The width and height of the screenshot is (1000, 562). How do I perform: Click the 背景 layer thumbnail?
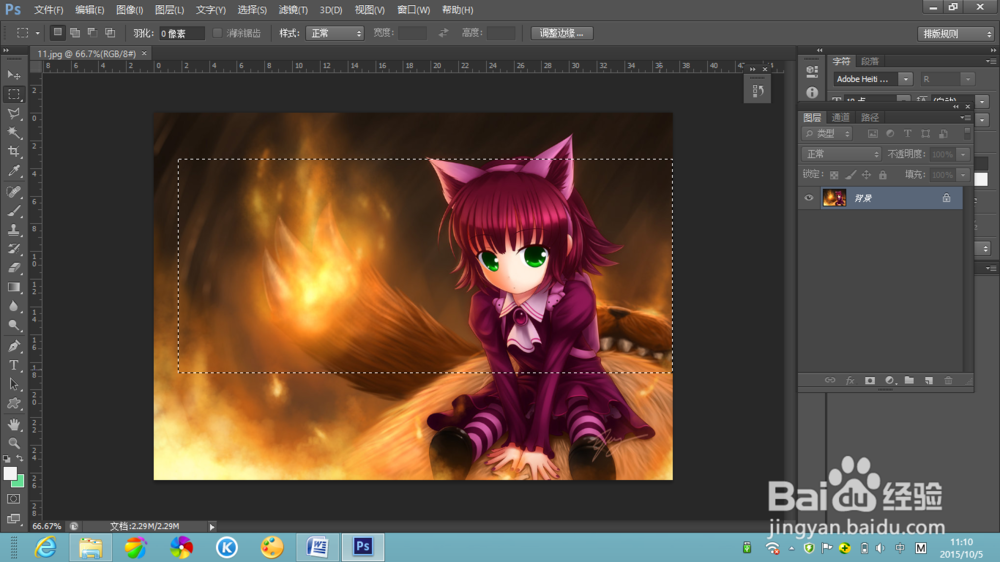(834, 198)
